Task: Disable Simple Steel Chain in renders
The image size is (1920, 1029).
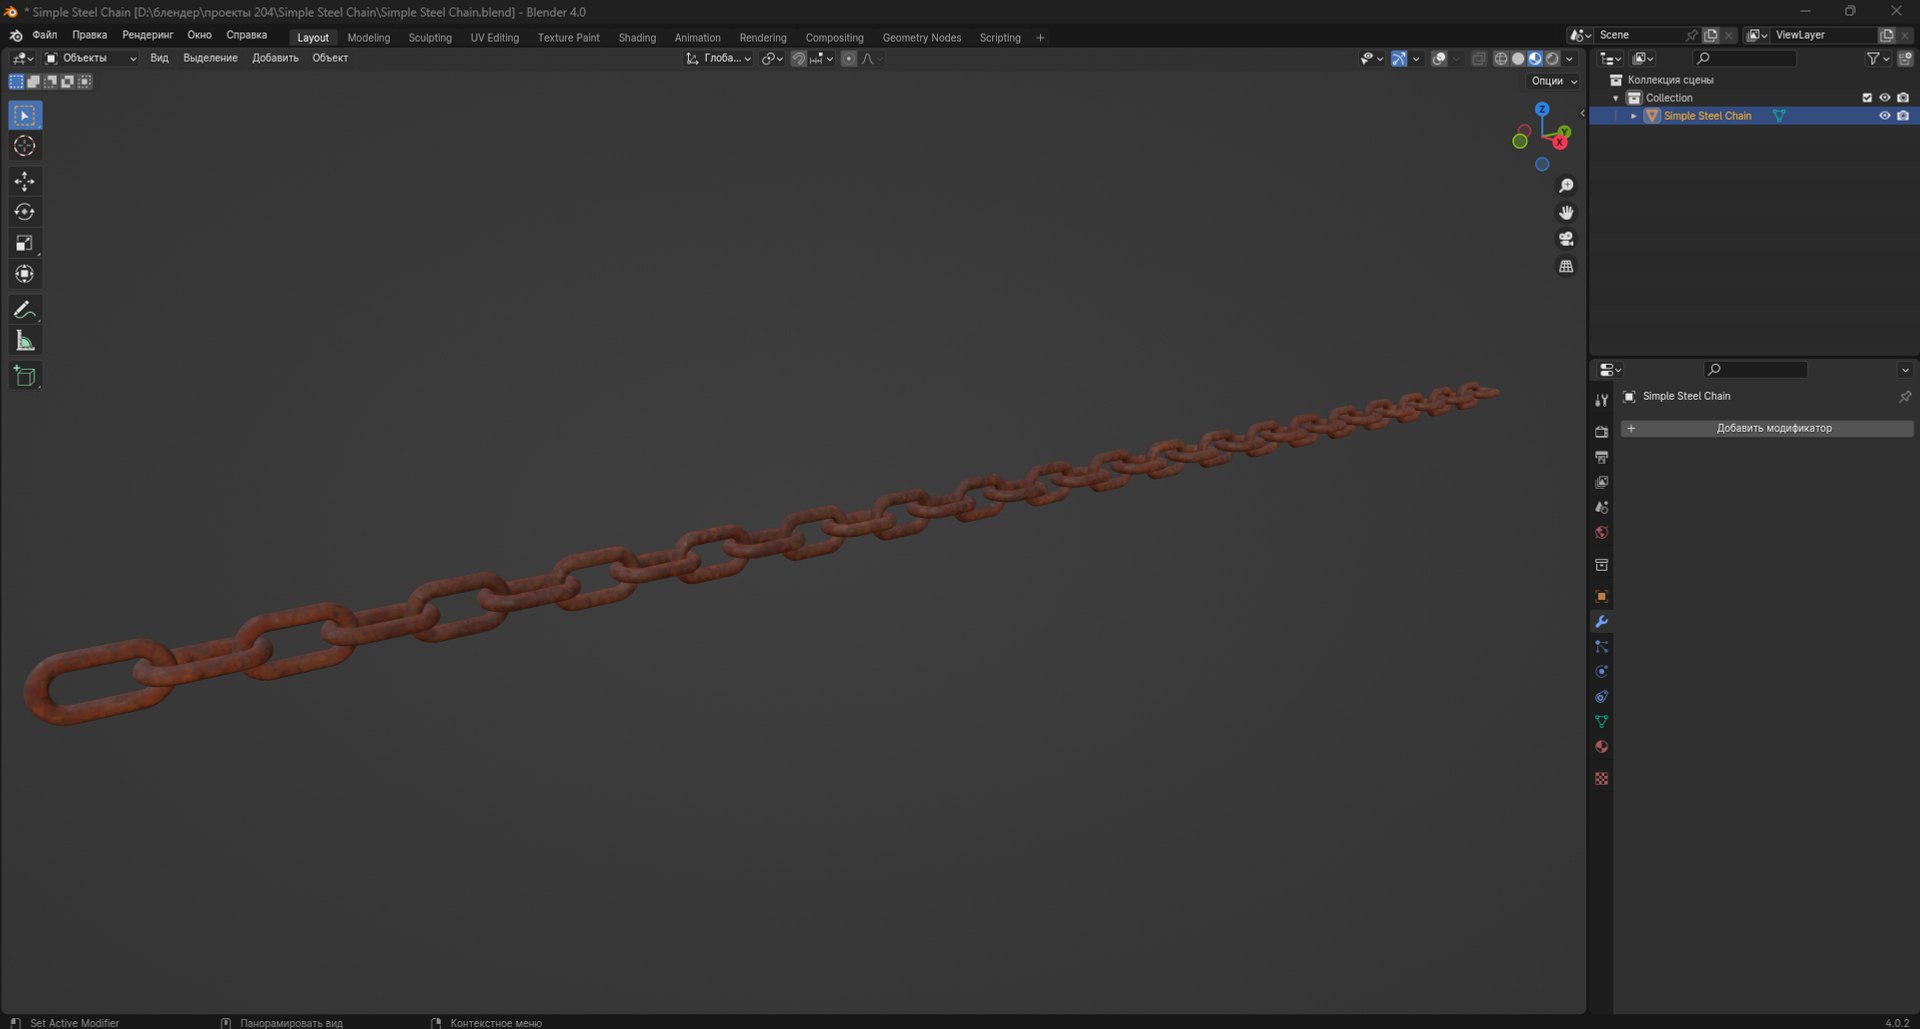Action: point(1903,116)
